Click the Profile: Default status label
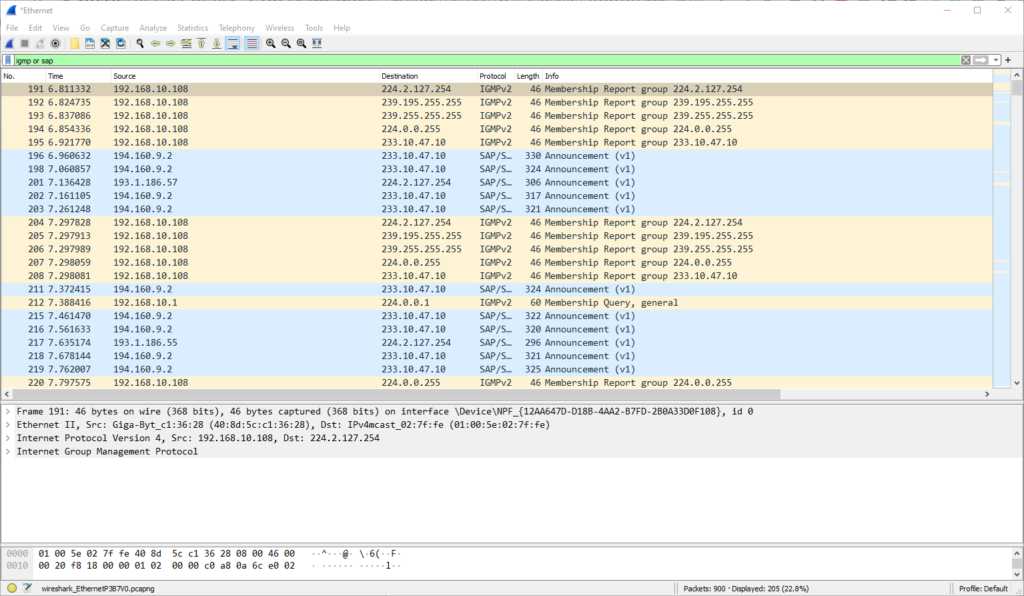The height and width of the screenshot is (596, 1024). [x=983, y=588]
